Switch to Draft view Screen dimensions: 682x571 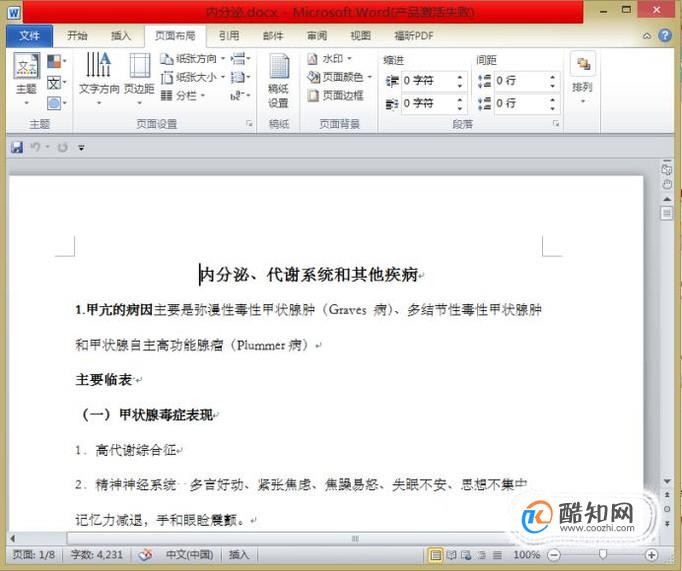(497, 555)
